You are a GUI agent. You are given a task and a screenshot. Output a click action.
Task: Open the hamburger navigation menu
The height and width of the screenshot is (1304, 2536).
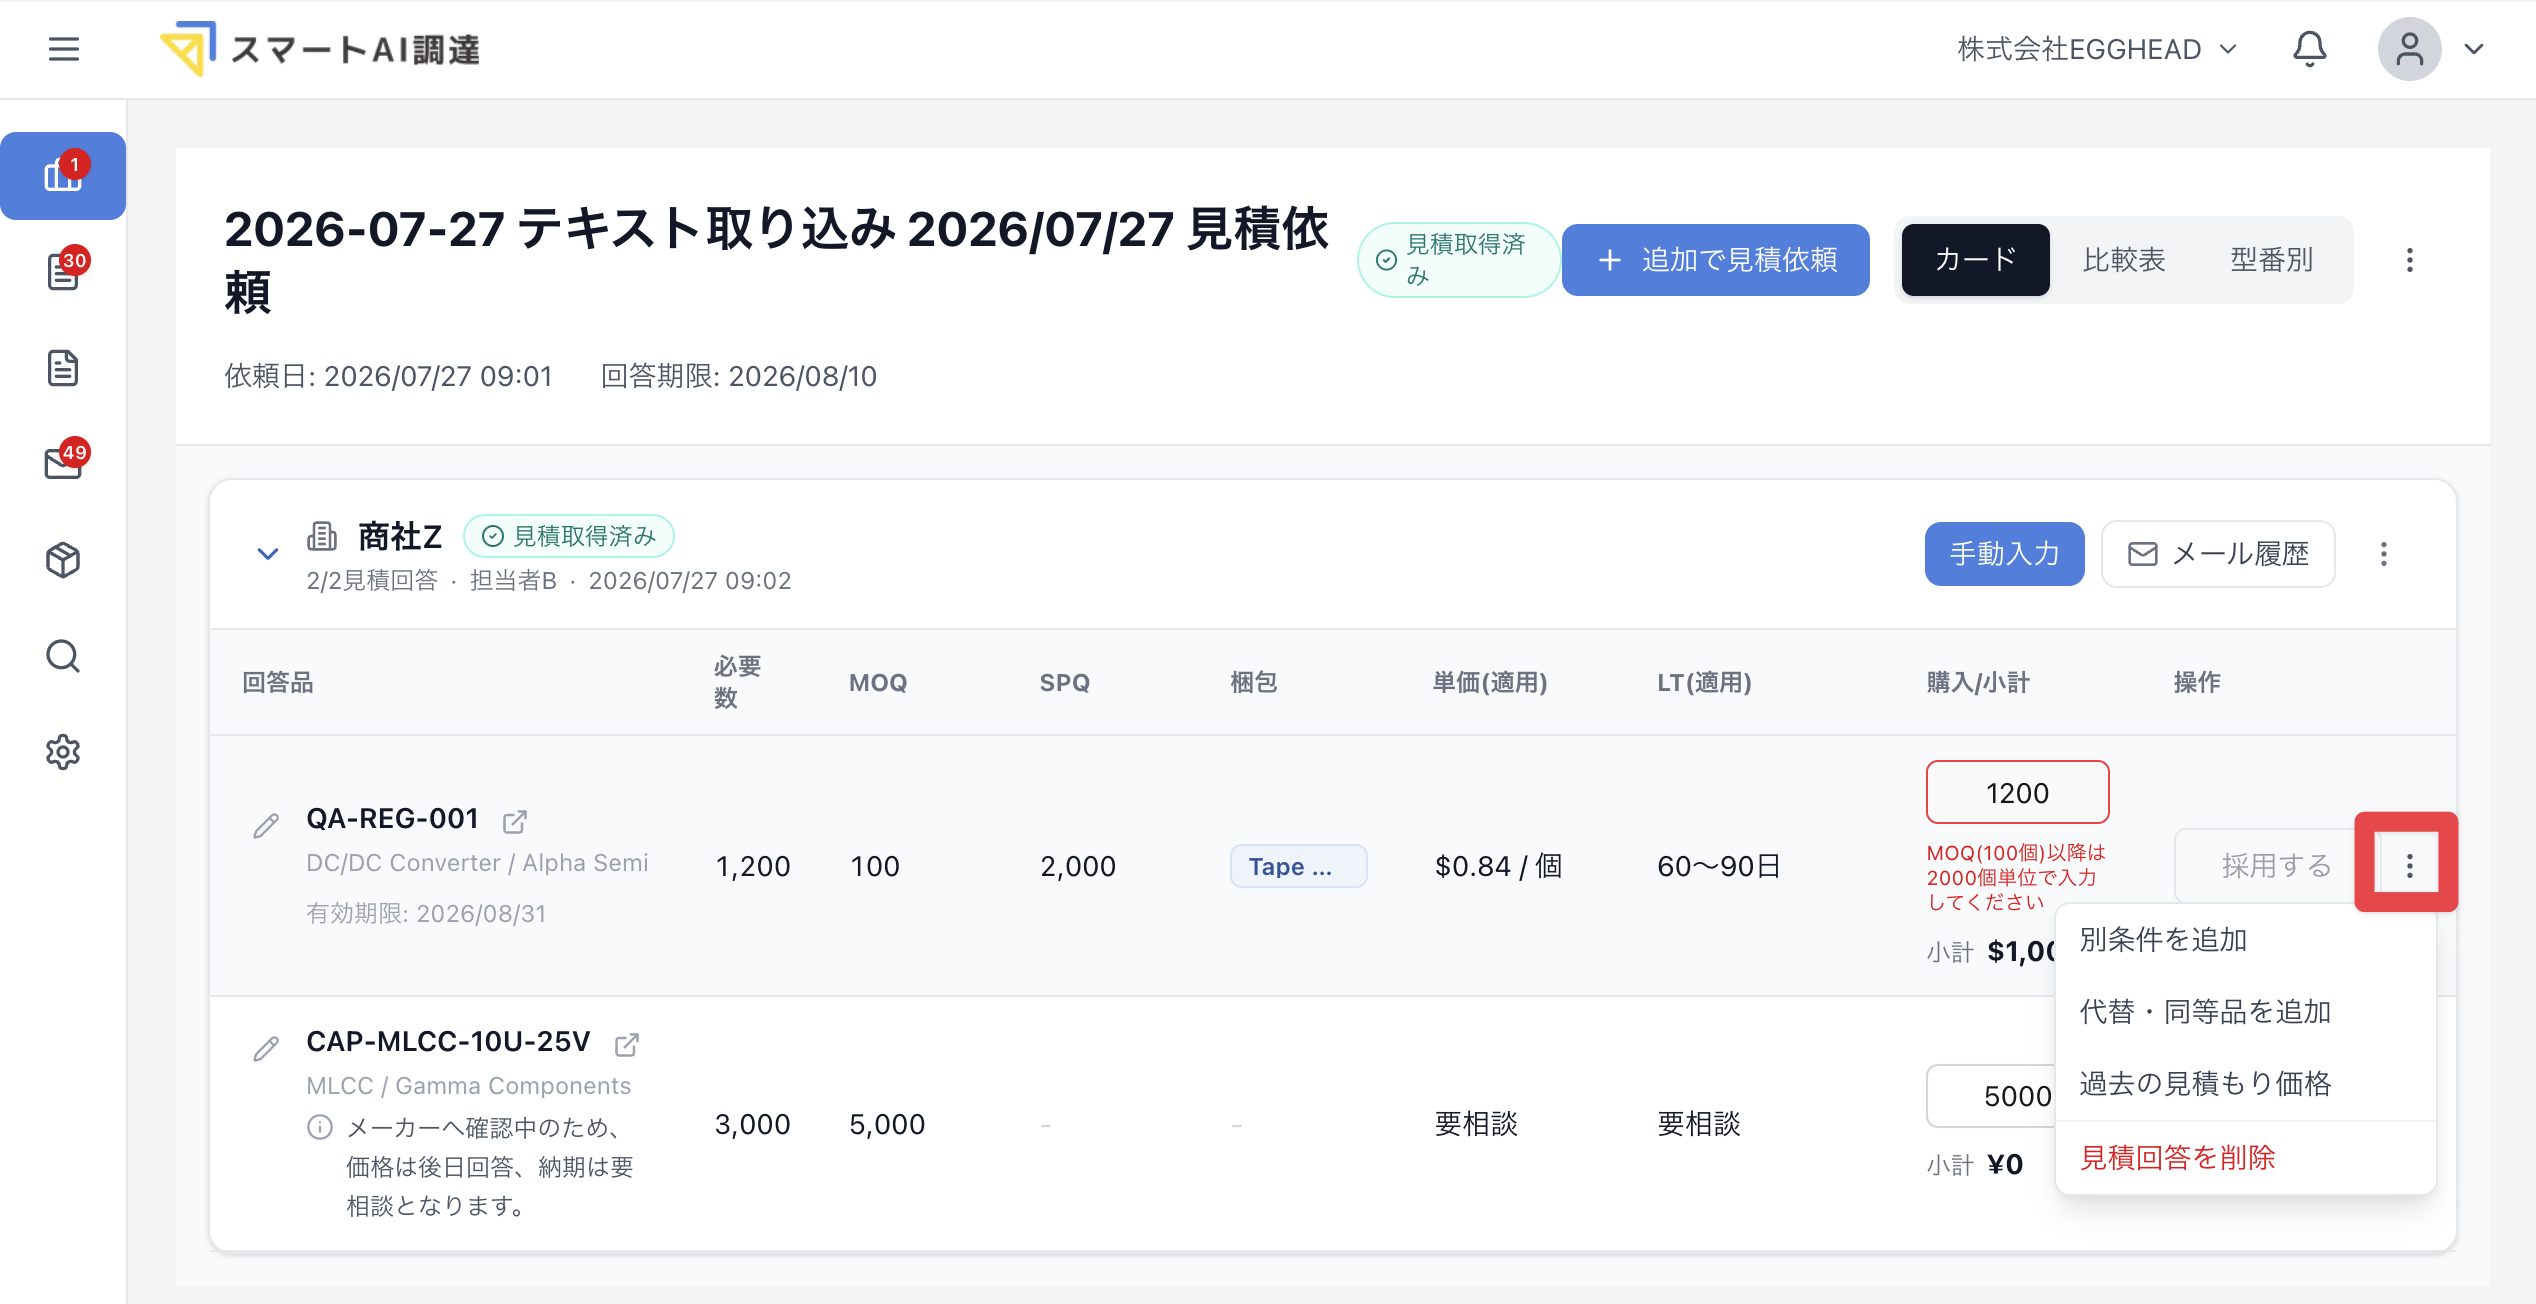coord(64,49)
